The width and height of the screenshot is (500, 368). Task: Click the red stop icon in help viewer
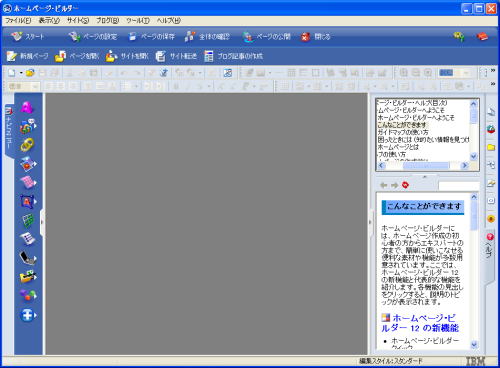click(405, 185)
